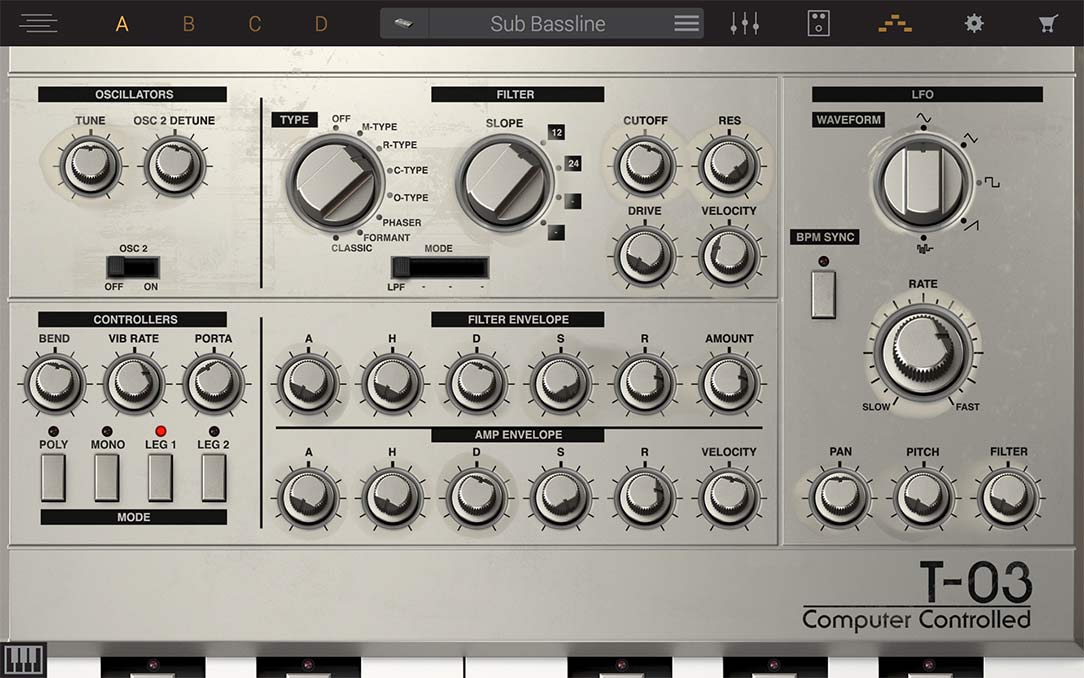
Task: Select the 24 filter slope option
Action: 573,164
